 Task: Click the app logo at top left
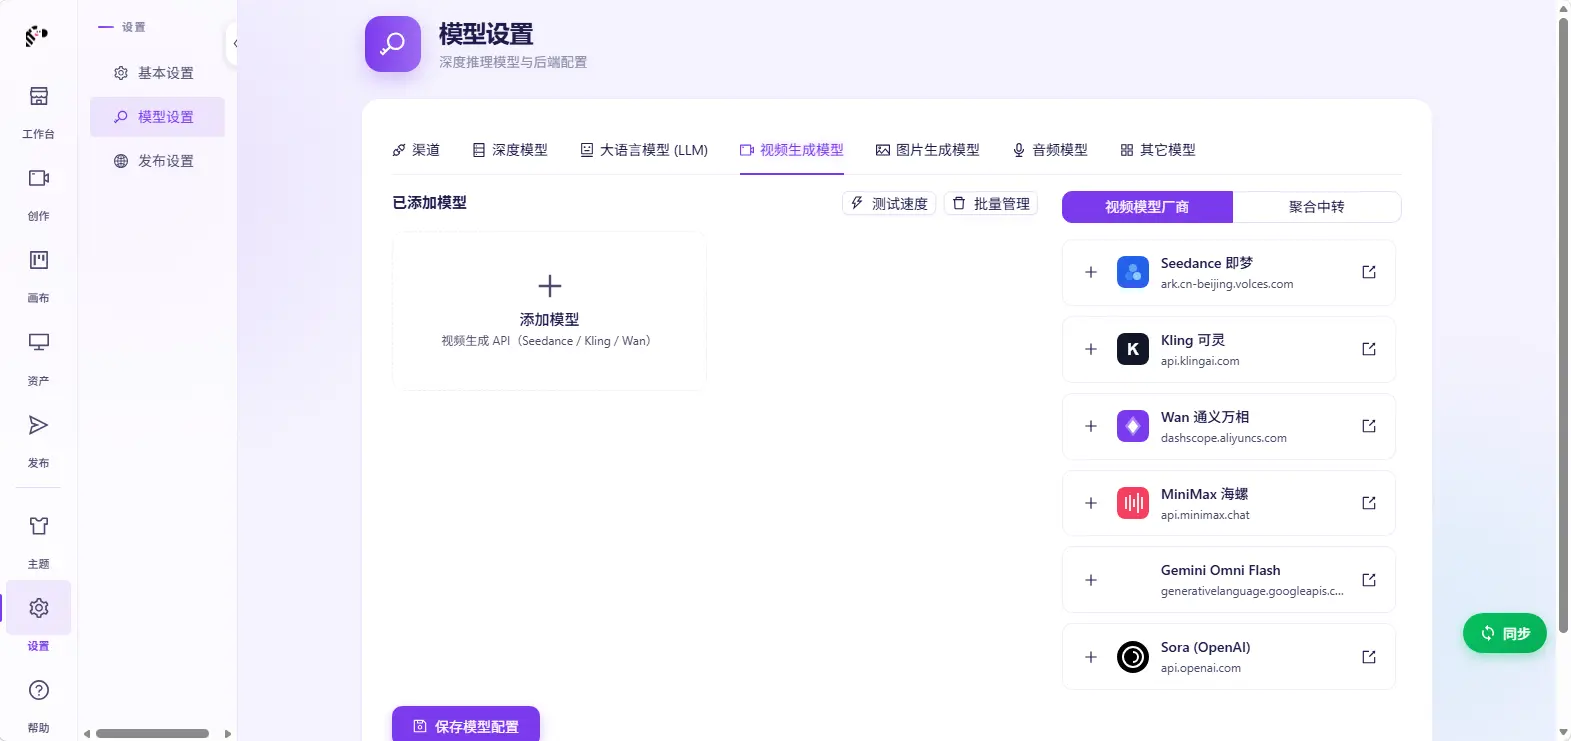click(x=36, y=36)
